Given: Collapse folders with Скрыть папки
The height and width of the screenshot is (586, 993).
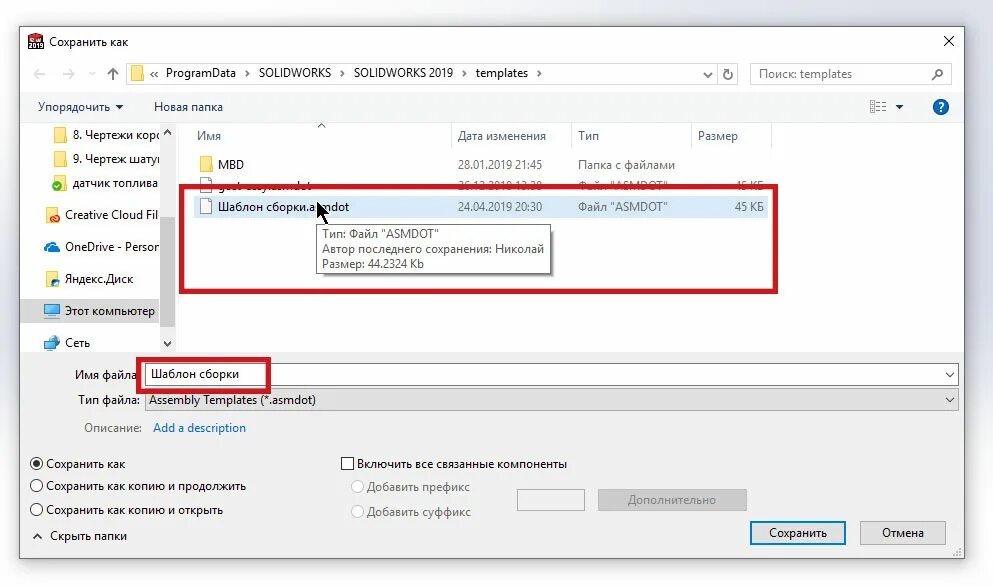Looking at the screenshot, I should point(80,536).
